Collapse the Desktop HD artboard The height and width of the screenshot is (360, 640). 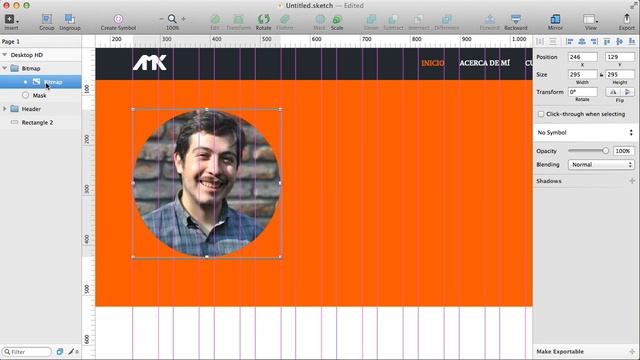coord(4,55)
